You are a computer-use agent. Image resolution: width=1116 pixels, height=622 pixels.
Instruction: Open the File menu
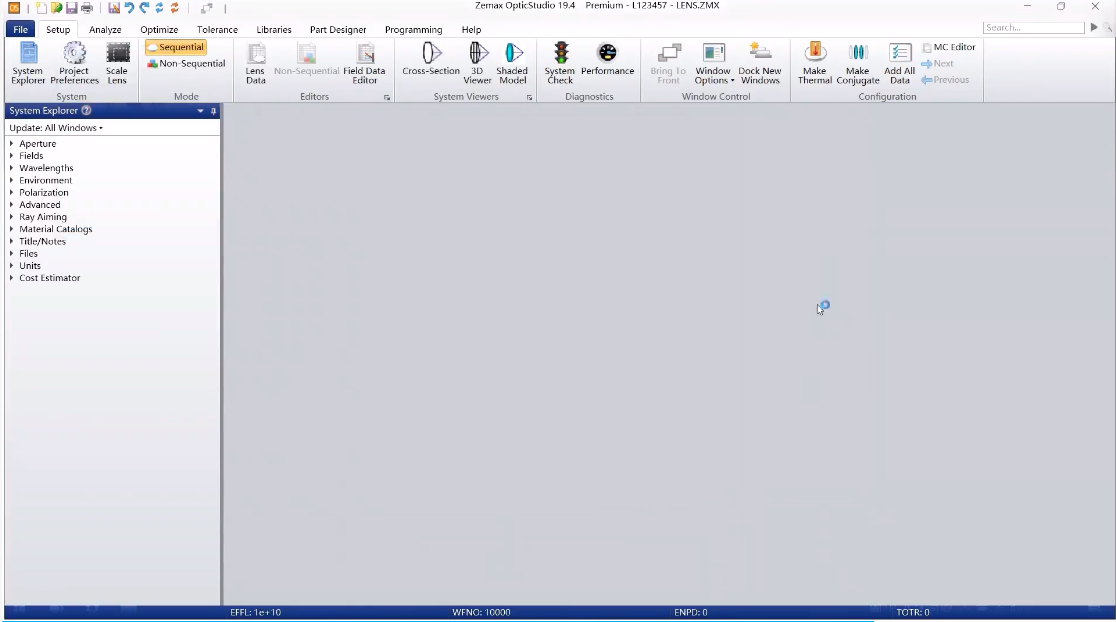(x=21, y=29)
